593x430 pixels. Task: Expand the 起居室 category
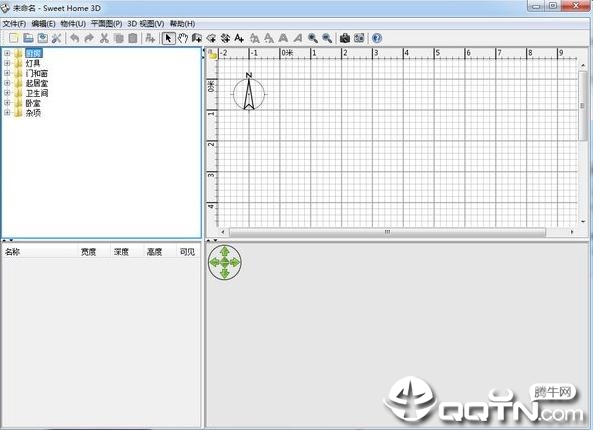[x=7, y=83]
